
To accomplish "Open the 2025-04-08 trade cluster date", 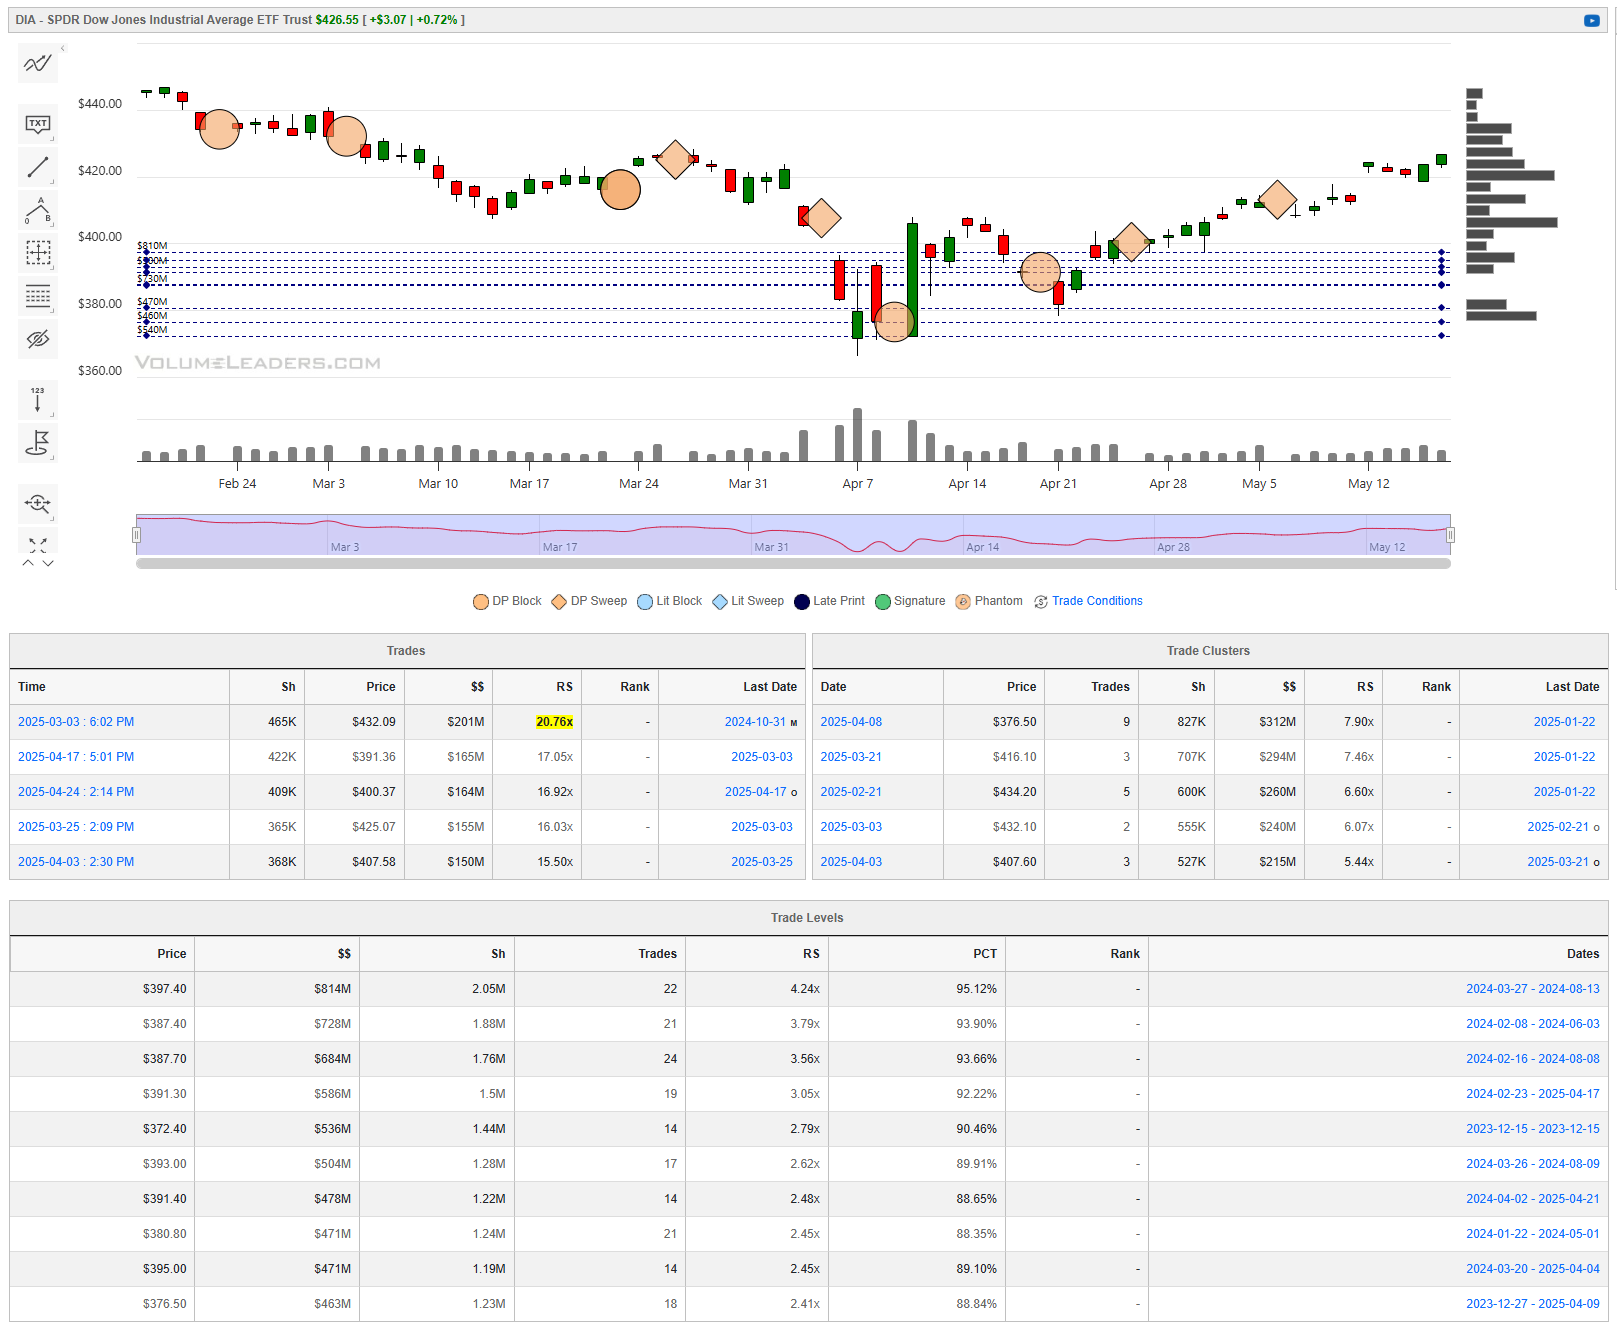I will point(851,722).
